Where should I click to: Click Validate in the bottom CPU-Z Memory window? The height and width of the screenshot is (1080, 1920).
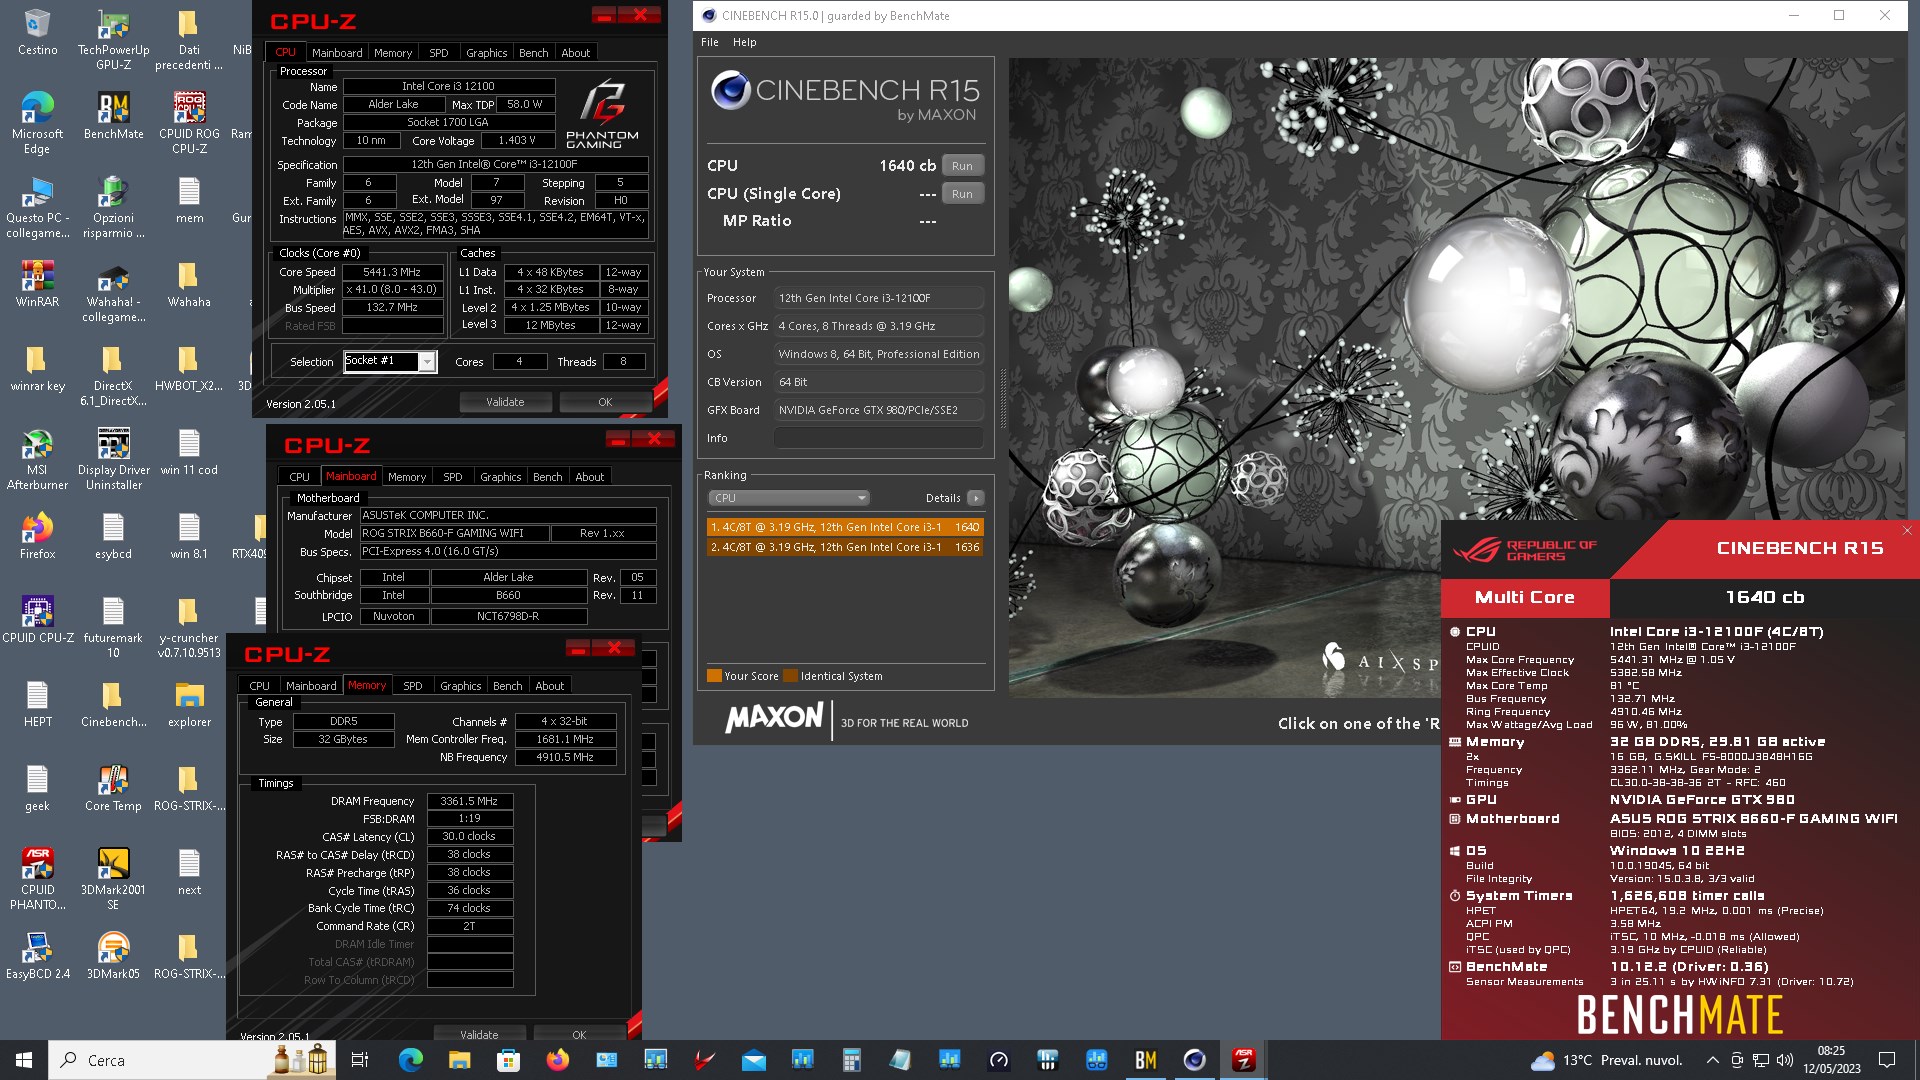[479, 1034]
